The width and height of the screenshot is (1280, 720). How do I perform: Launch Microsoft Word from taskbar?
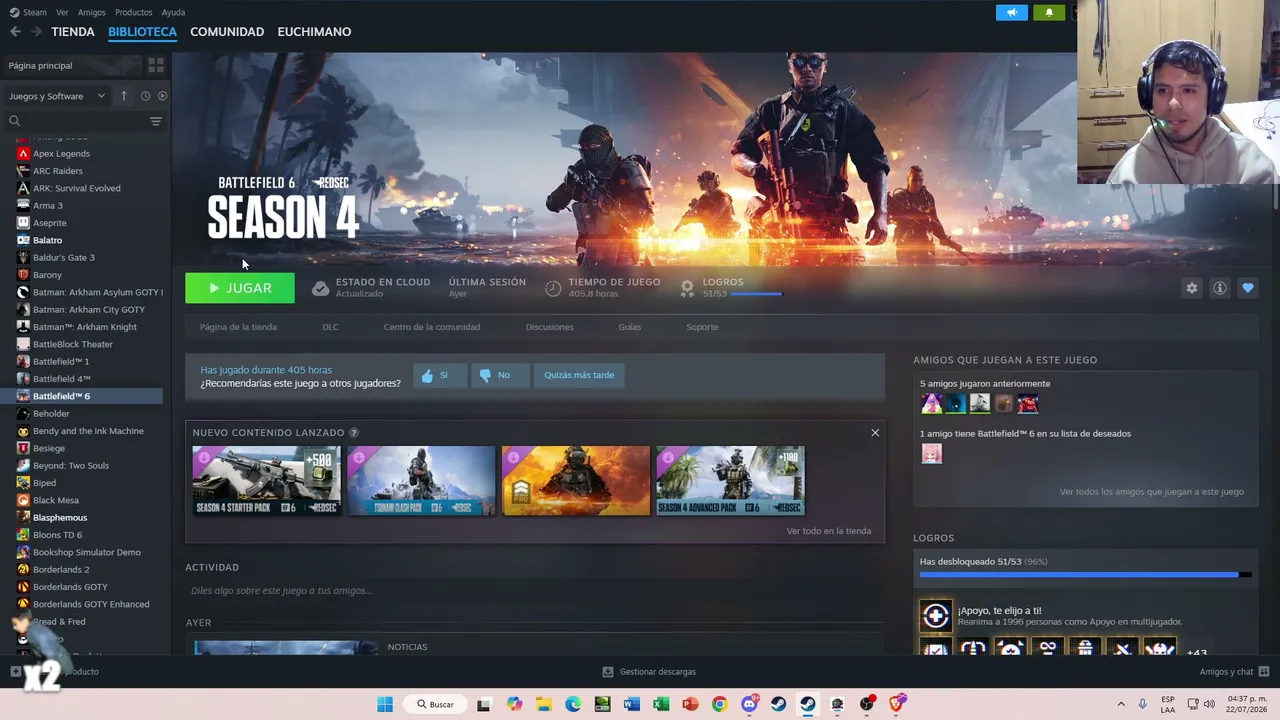pos(631,704)
